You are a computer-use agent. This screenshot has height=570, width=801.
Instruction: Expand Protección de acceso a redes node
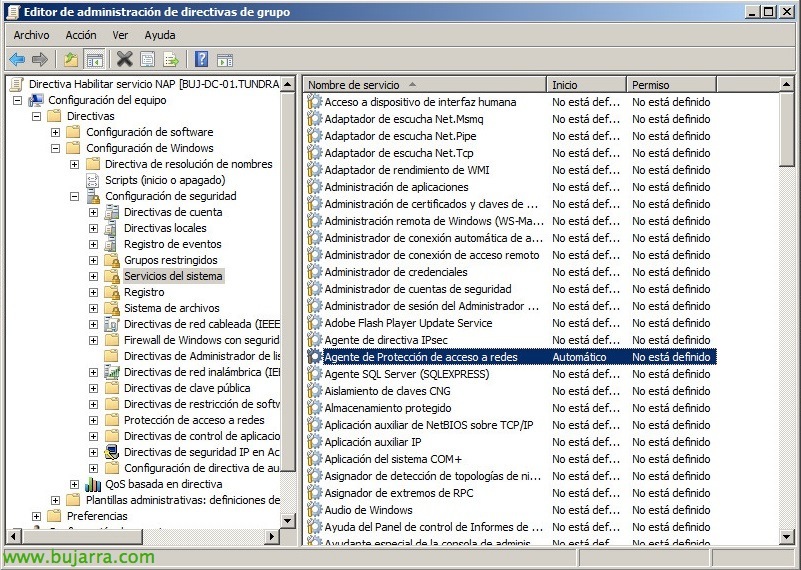pos(93,420)
